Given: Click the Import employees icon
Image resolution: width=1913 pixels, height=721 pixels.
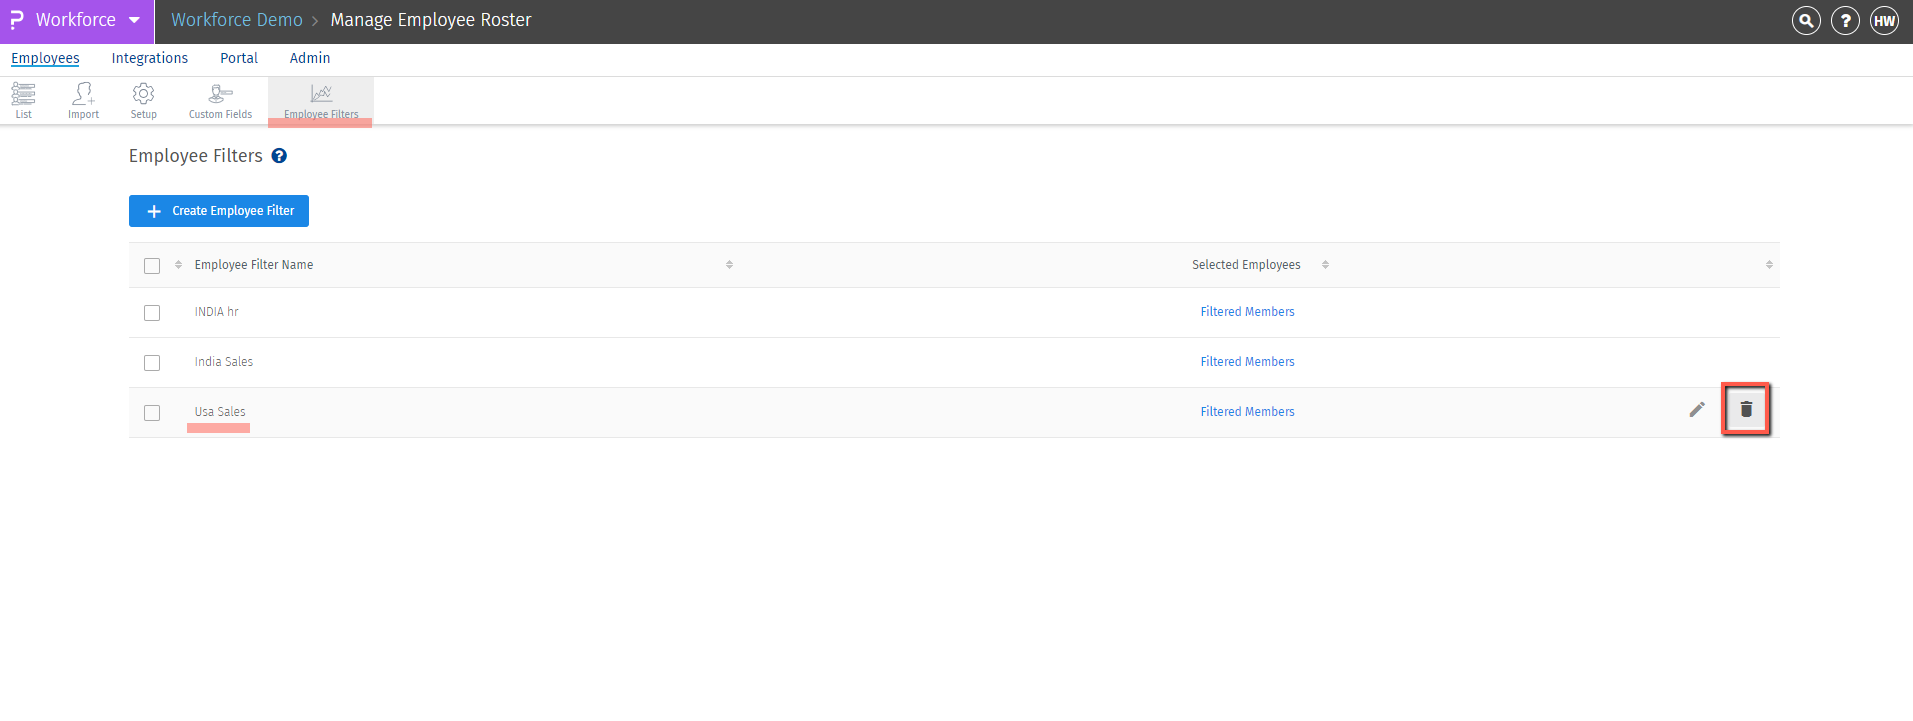Looking at the screenshot, I should pos(83,100).
